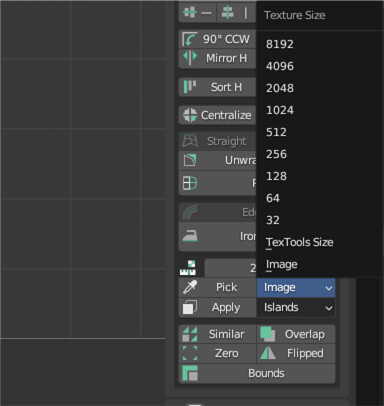Click the Apply texel density button

tap(217, 307)
